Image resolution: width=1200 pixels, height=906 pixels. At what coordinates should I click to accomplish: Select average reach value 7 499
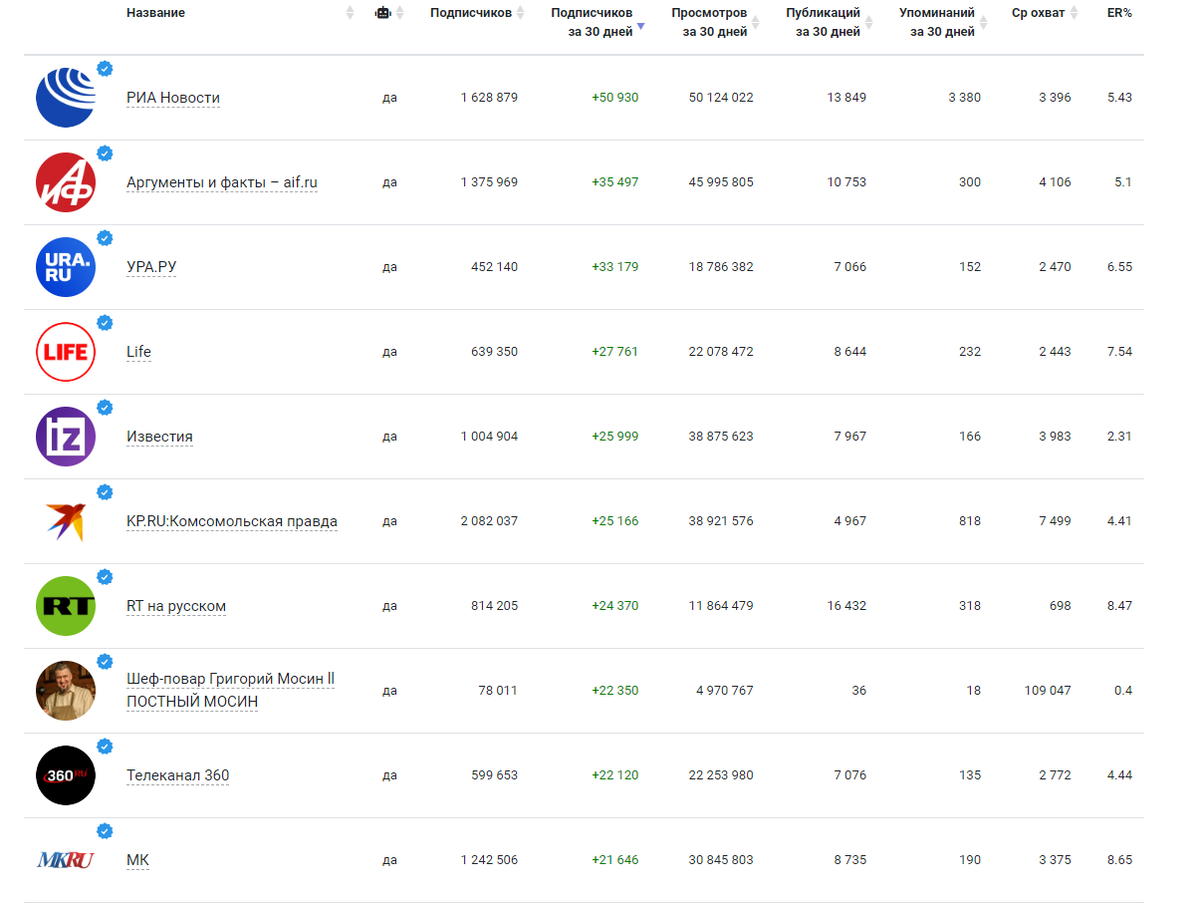click(1055, 521)
